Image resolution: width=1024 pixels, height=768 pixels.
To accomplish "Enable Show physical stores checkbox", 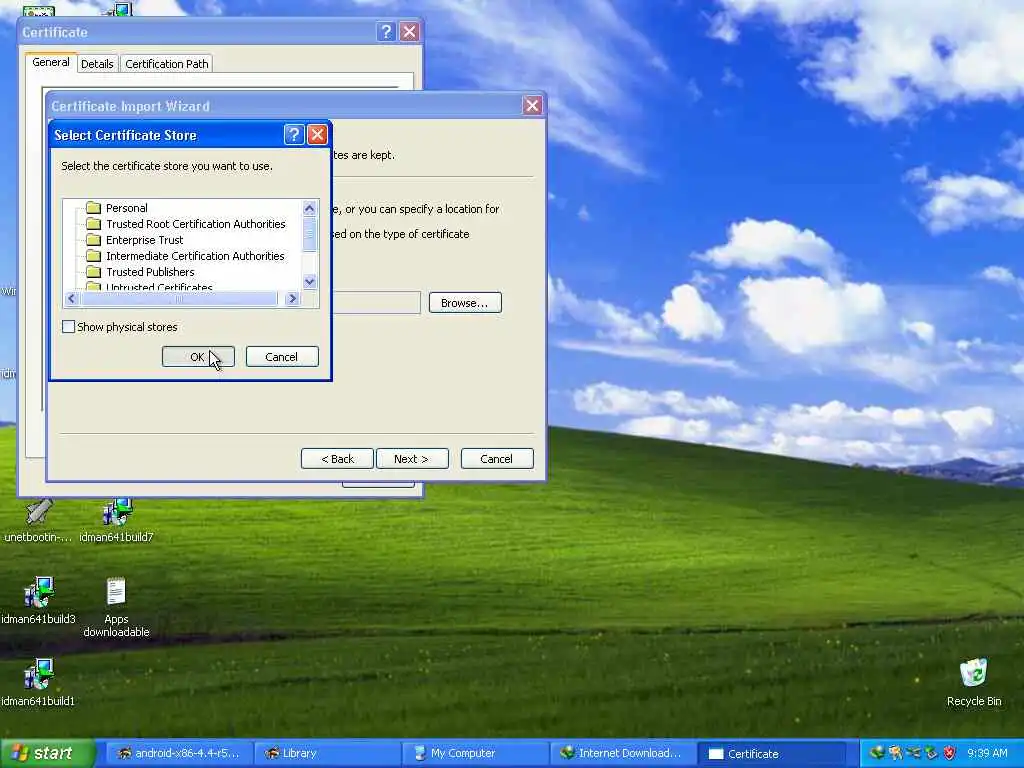I will tap(69, 327).
